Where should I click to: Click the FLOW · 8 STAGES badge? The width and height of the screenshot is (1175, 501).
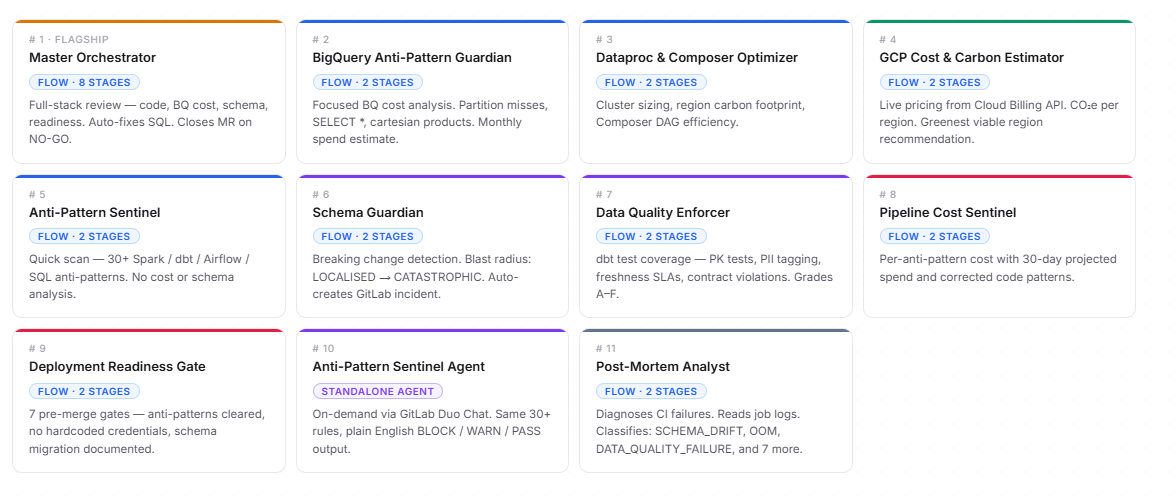coord(85,83)
